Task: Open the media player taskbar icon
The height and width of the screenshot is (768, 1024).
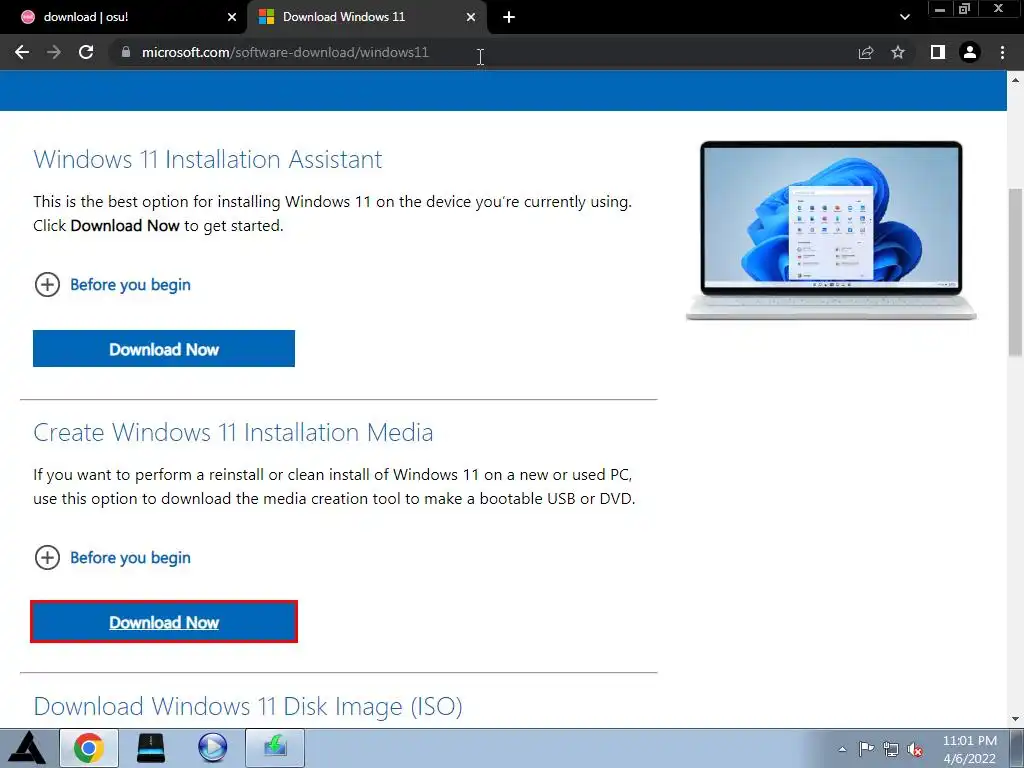Action: coord(212,748)
